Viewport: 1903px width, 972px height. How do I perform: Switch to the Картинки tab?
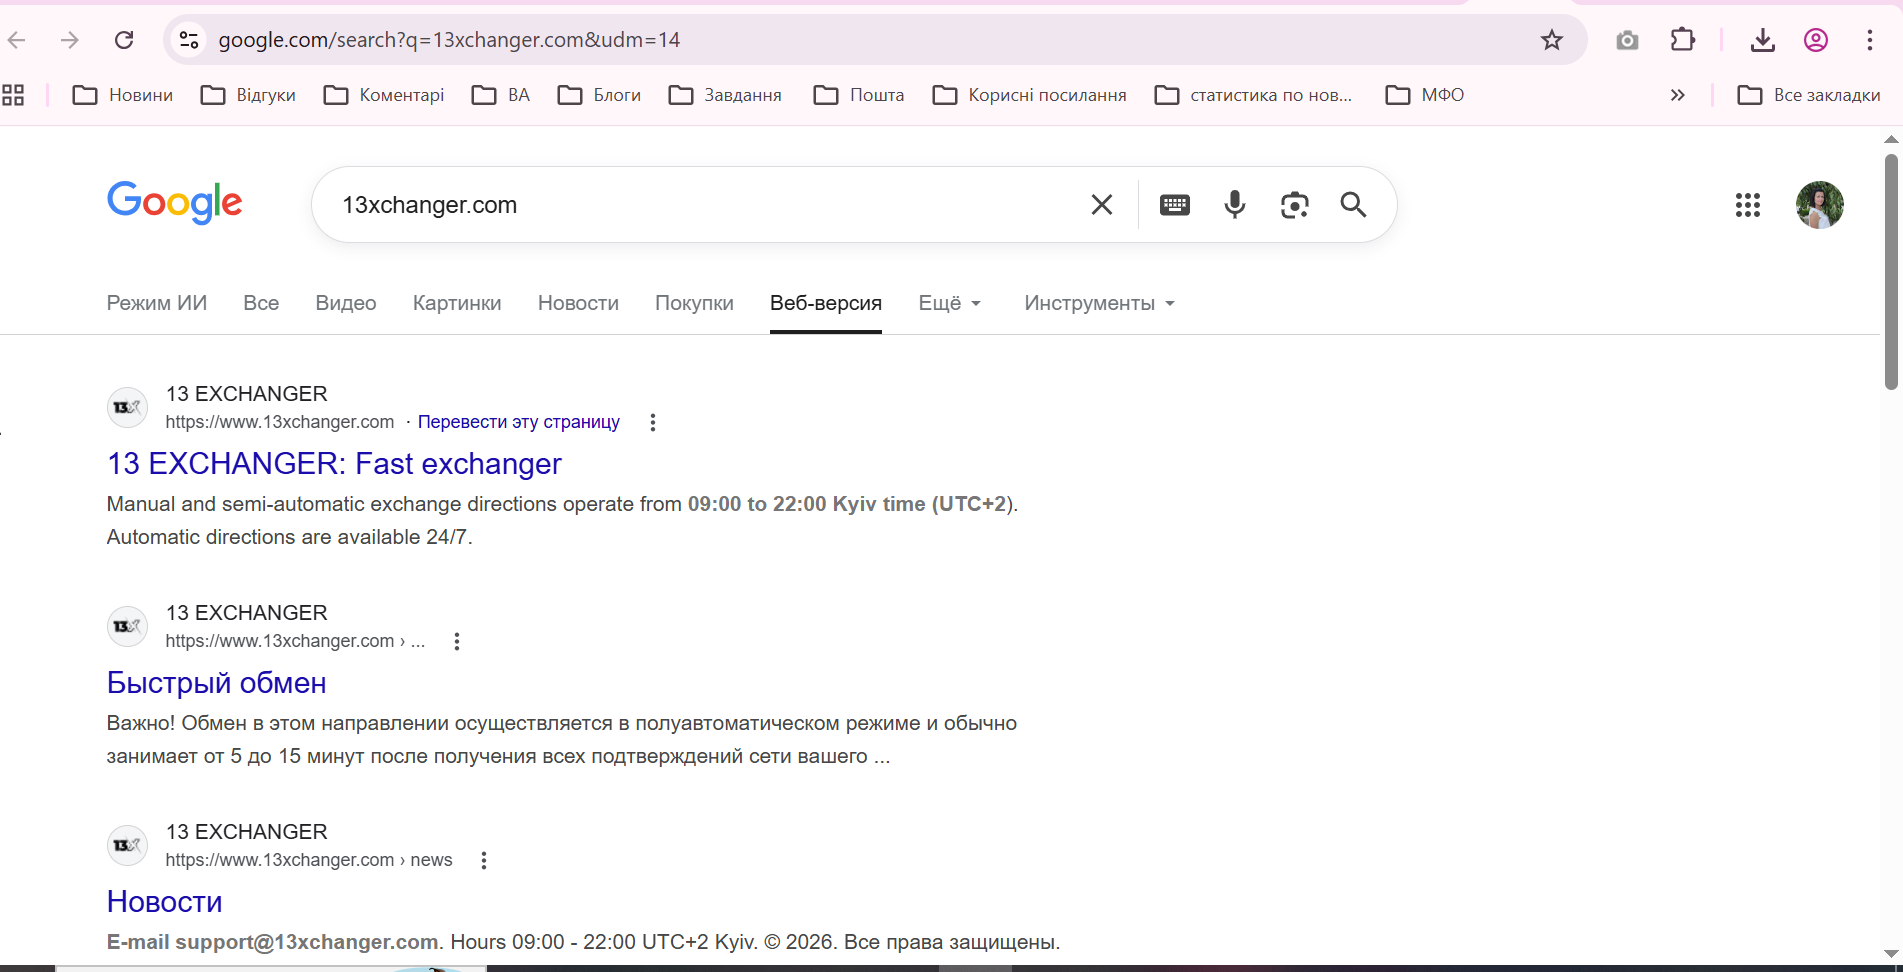point(457,303)
